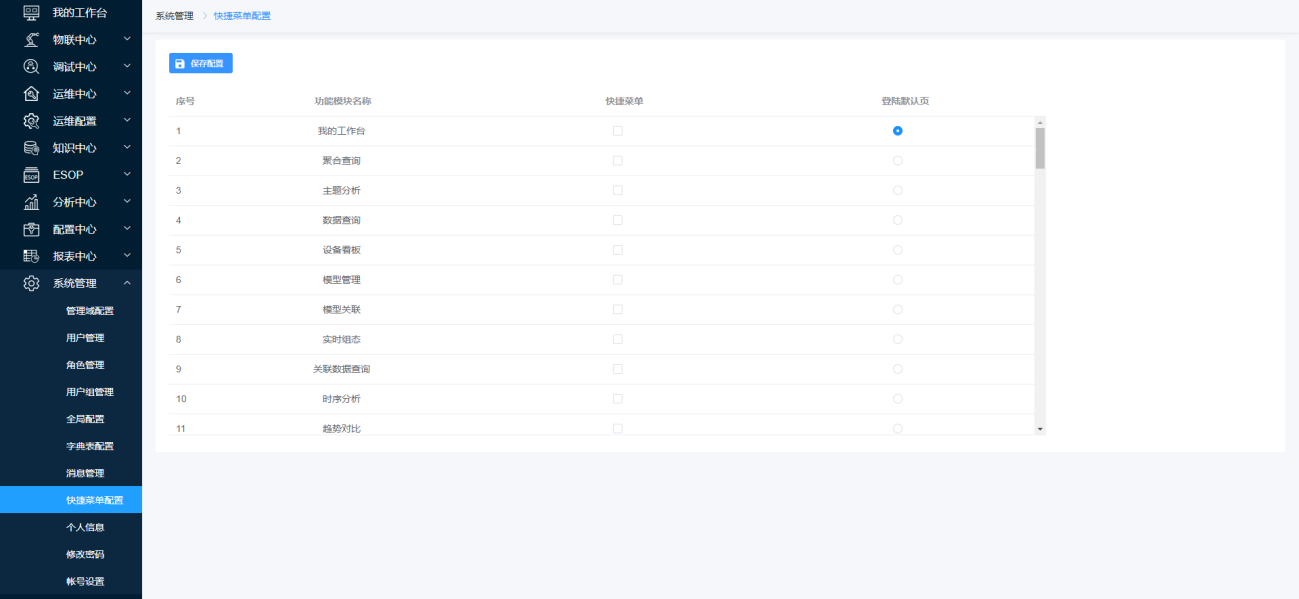This screenshot has width=1299, height=599.
Task: Check the 快捷菜单 box for 设备看板
Action: [x=617, y=250]
